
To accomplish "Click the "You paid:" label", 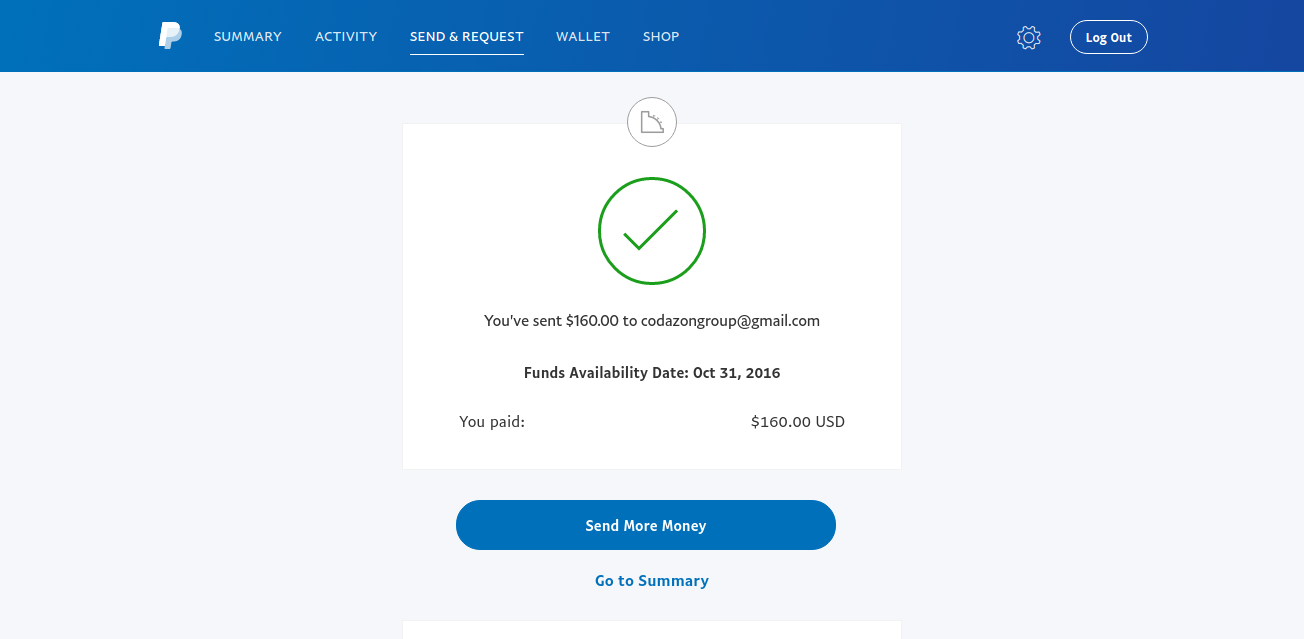I will point(492,422).
